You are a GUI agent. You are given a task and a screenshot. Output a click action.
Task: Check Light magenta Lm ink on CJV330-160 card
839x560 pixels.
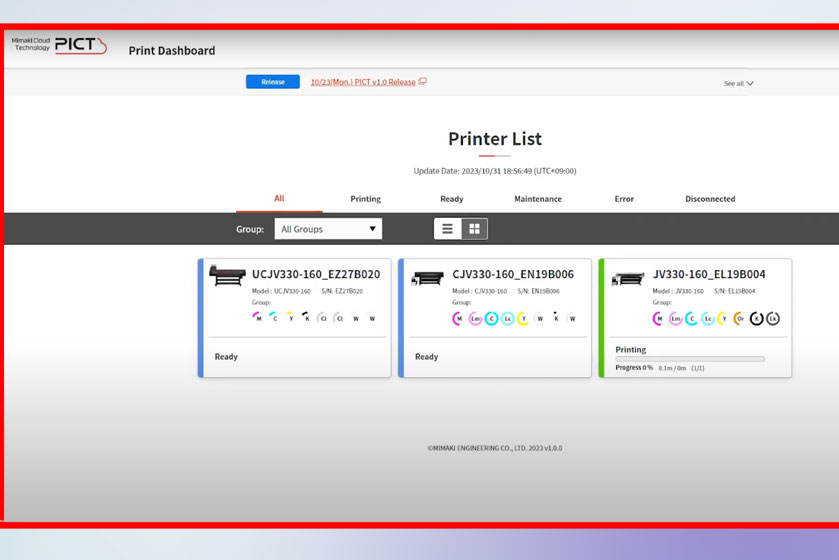pyautogui.click(x=475, y=319)
